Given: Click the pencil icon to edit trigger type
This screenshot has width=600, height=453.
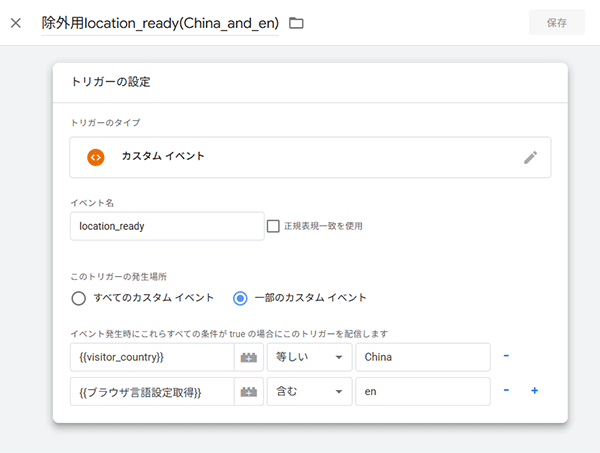Looking at the screenshot, I should pos(530,157).
